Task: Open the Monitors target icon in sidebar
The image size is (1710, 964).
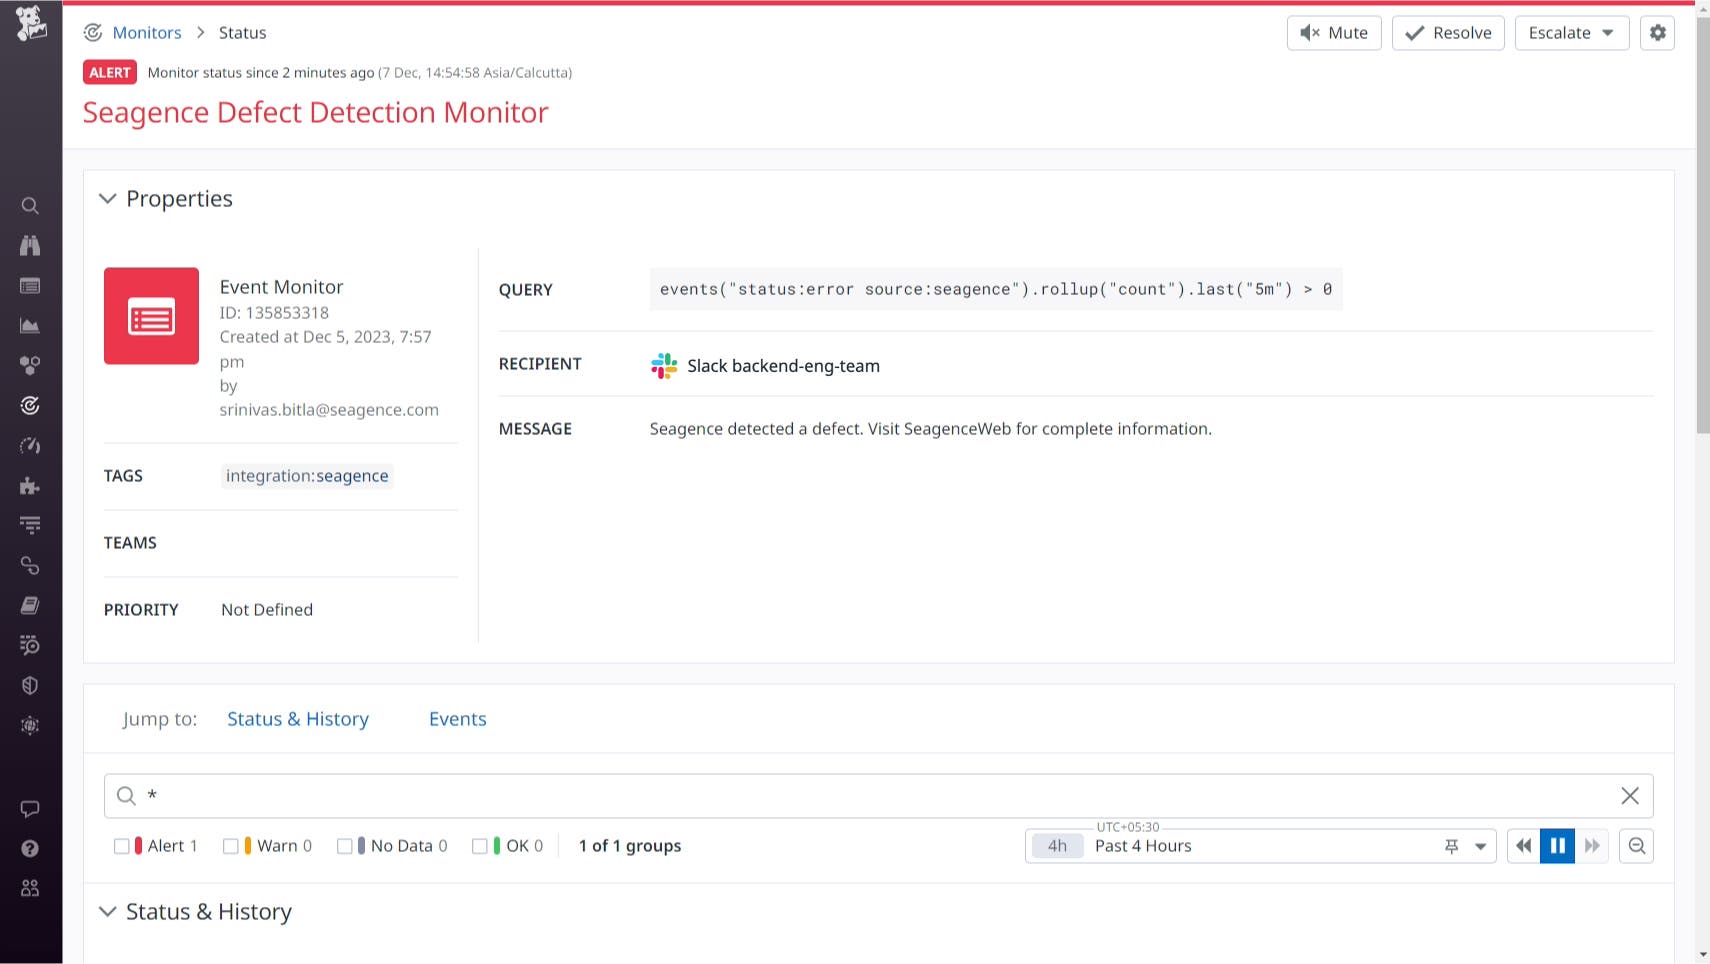Action: [30, 405]
